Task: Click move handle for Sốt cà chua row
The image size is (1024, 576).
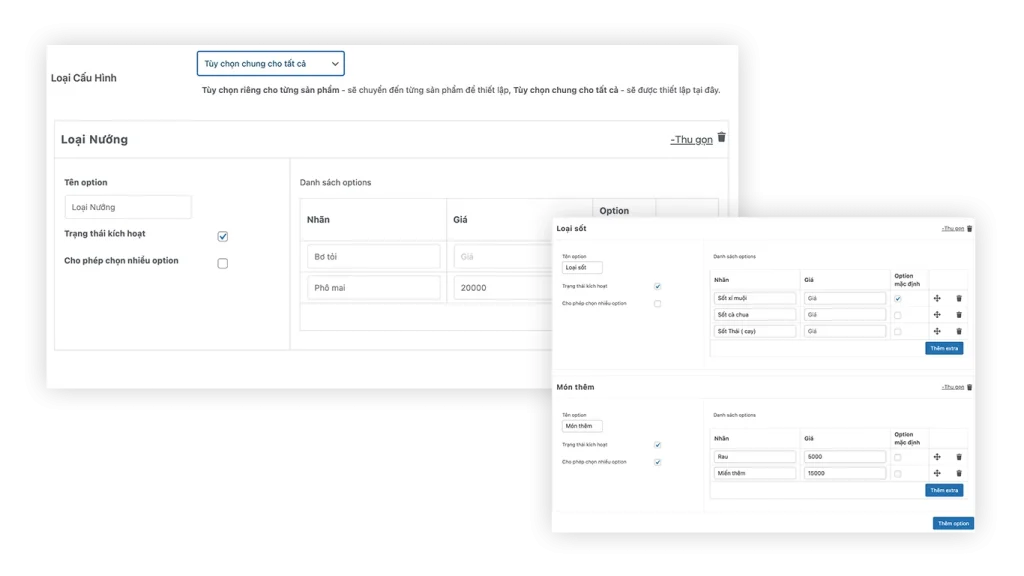Action: [x=937, y=315]
